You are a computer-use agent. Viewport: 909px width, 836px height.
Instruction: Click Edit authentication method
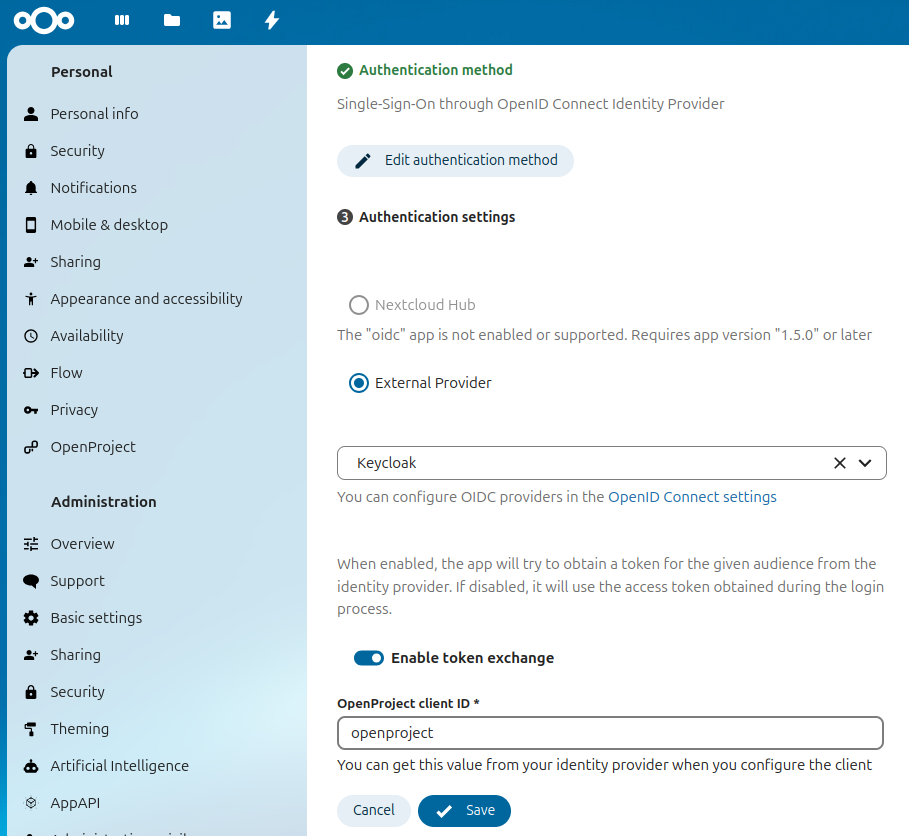coord(455,160)
